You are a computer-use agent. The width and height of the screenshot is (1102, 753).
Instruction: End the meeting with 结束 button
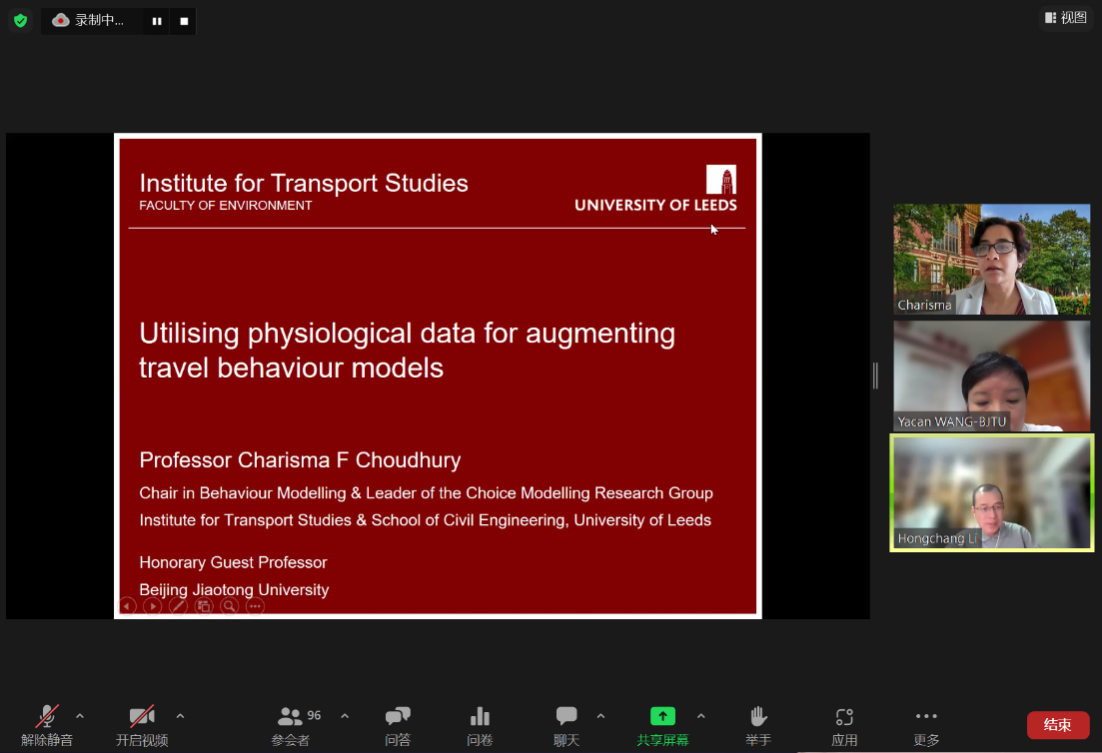click(1058, 725)
